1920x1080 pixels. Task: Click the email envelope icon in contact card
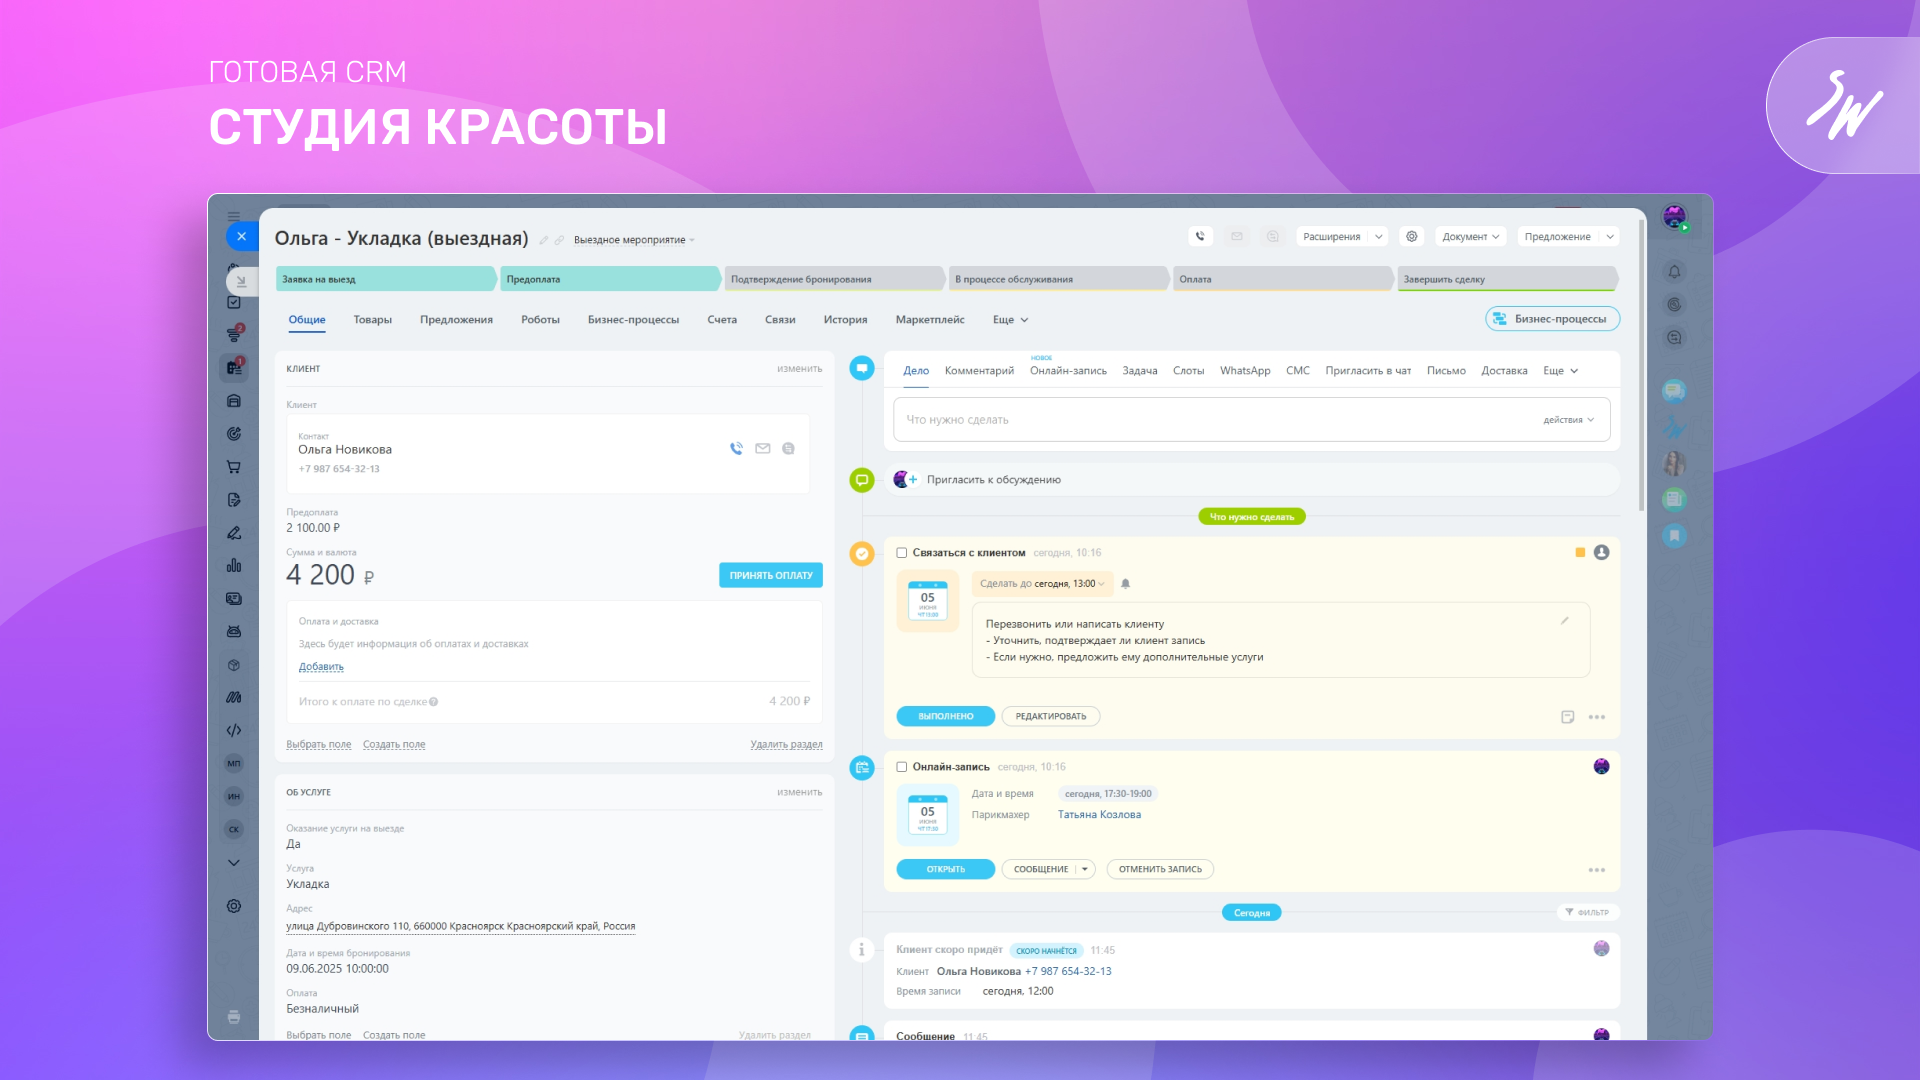point(763,449)
